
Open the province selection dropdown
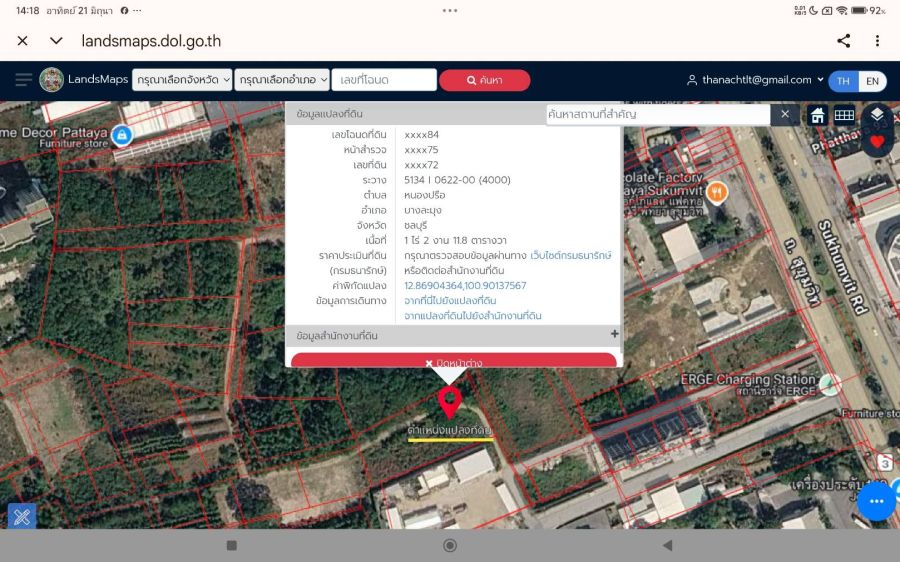(182, 80)
